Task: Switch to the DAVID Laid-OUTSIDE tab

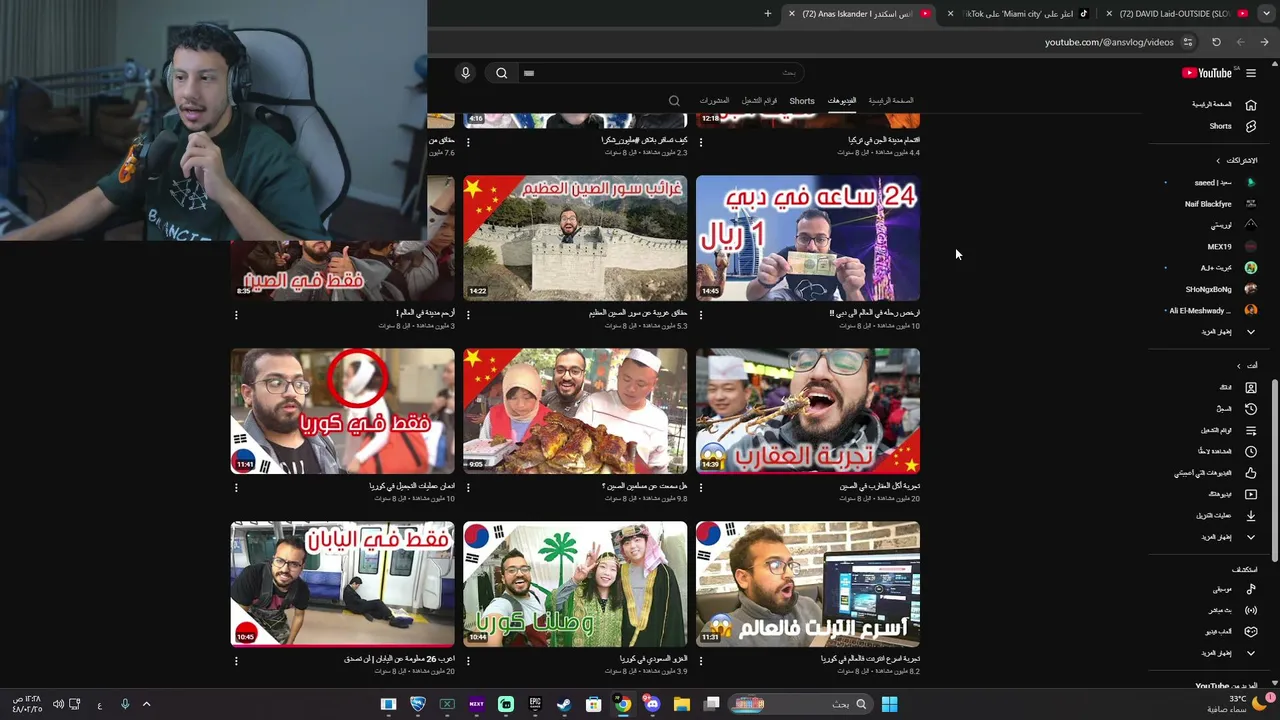Action: point(1178,14)
